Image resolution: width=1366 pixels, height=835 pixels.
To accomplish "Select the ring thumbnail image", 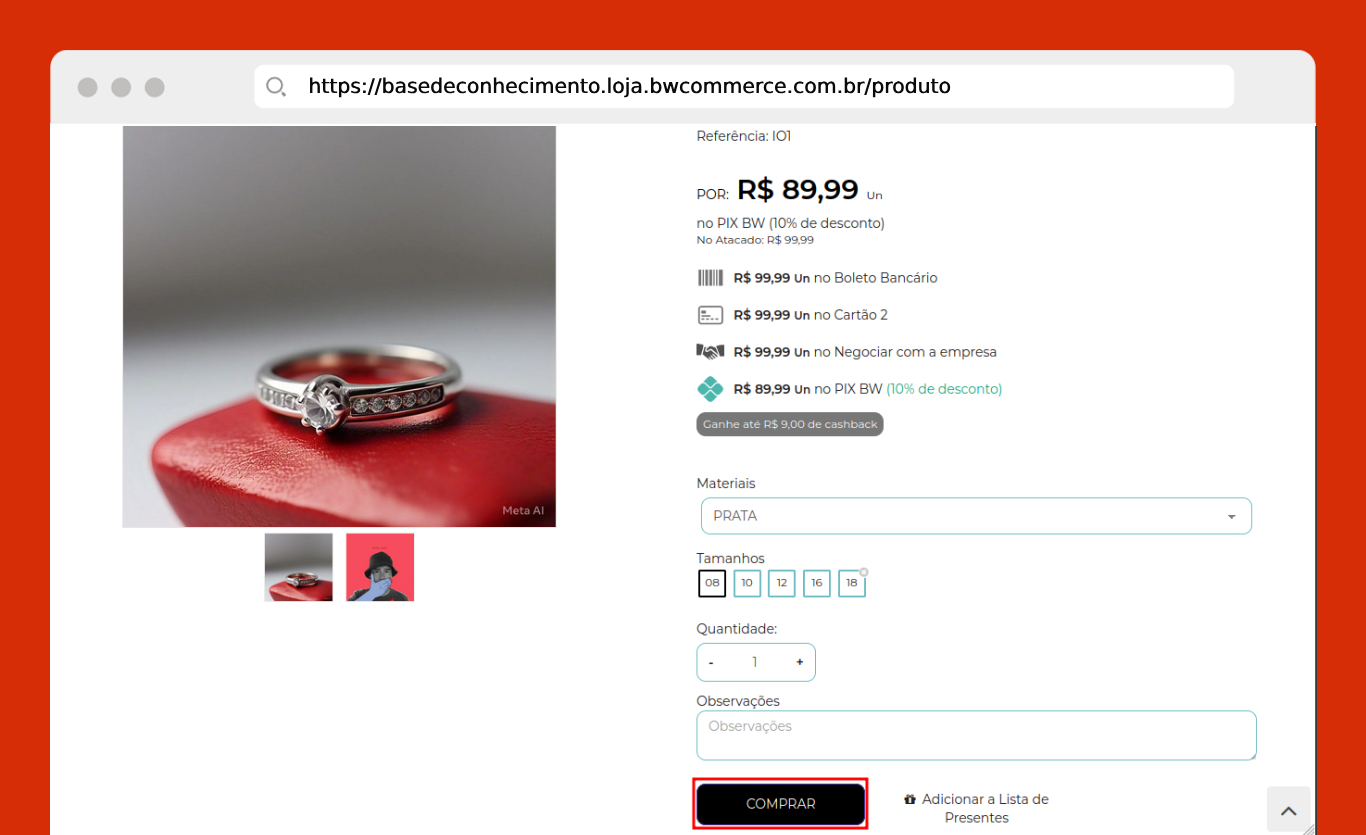I will 299,567.
